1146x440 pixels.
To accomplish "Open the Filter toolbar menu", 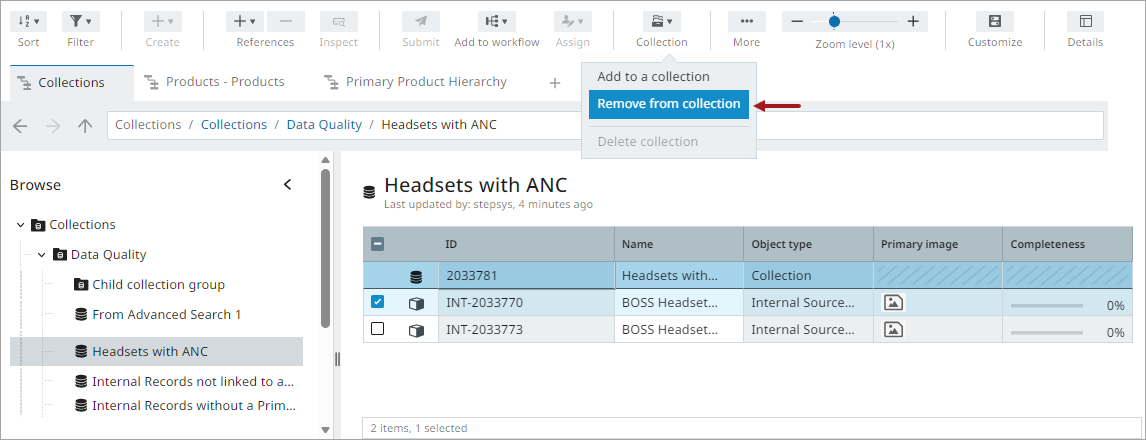I will click(80, 21).
